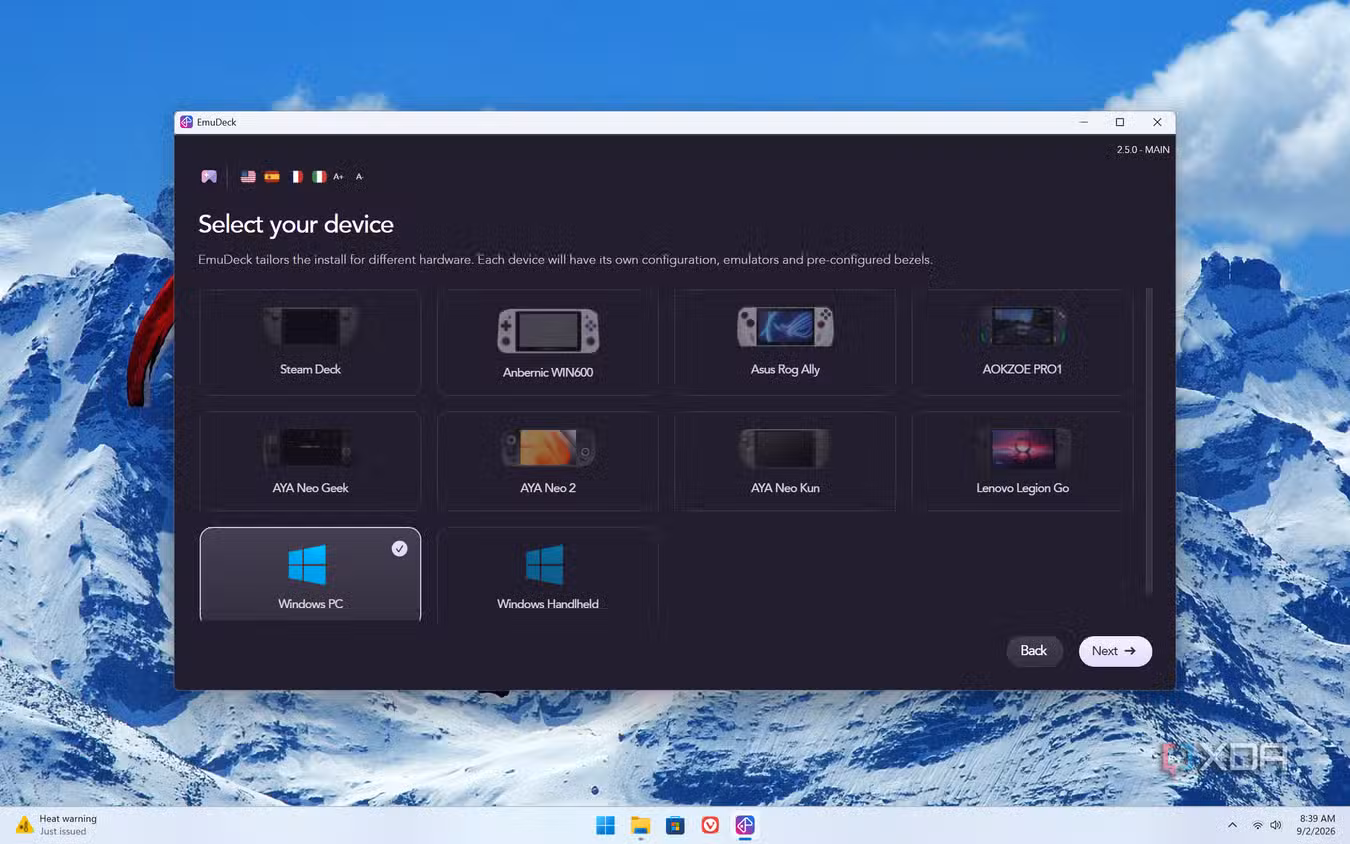Image resolution: width=1350 pixels, height=844 pixels.
Task: Select the Asus Rog Ally device
Action: (x=785, y=342)
